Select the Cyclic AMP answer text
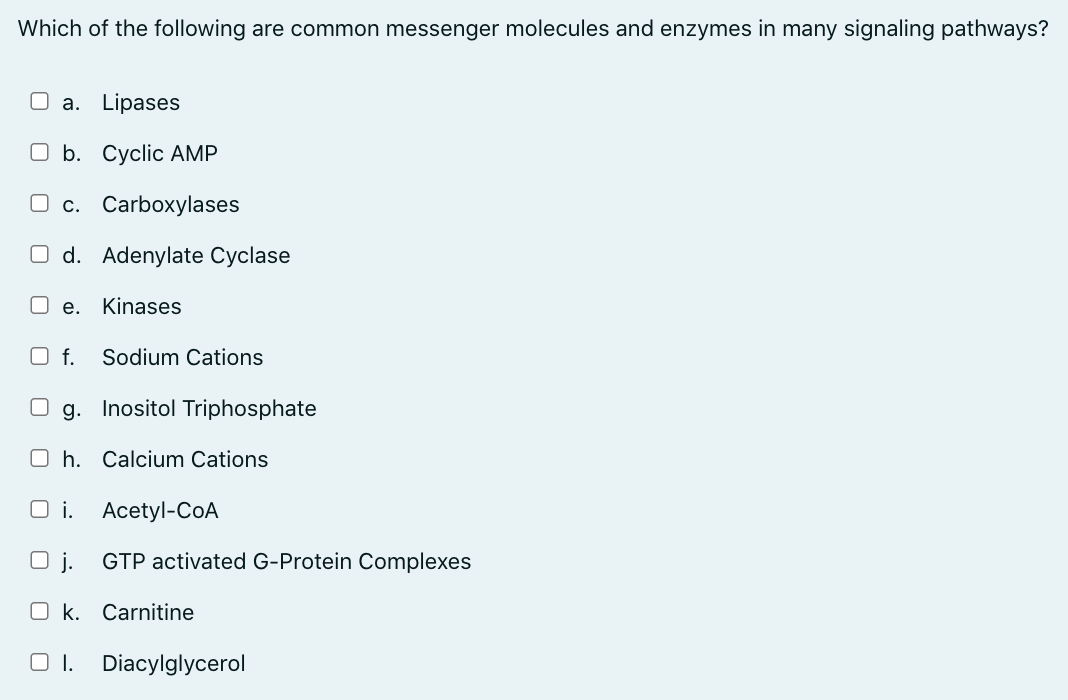Screen dimensions: 1068x700 [x=159, y=153]
